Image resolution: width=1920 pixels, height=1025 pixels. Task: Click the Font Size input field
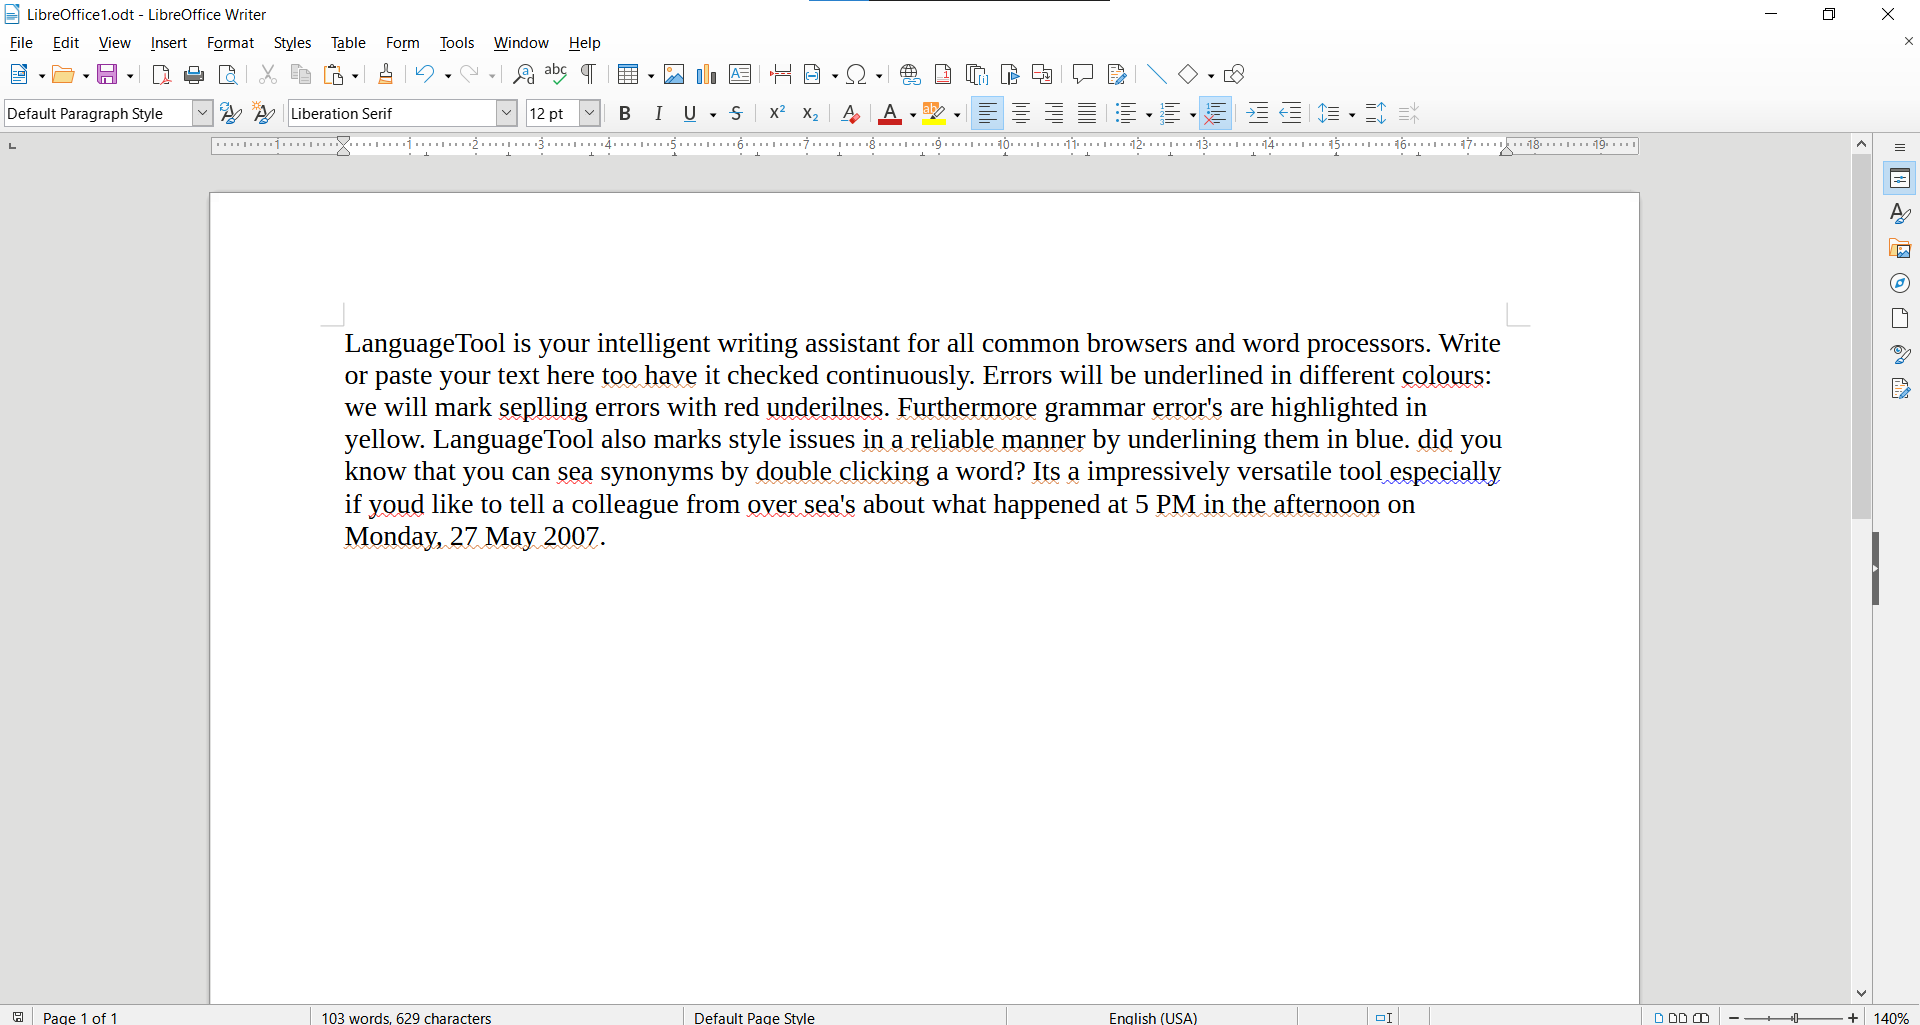[x=553, y=114]
